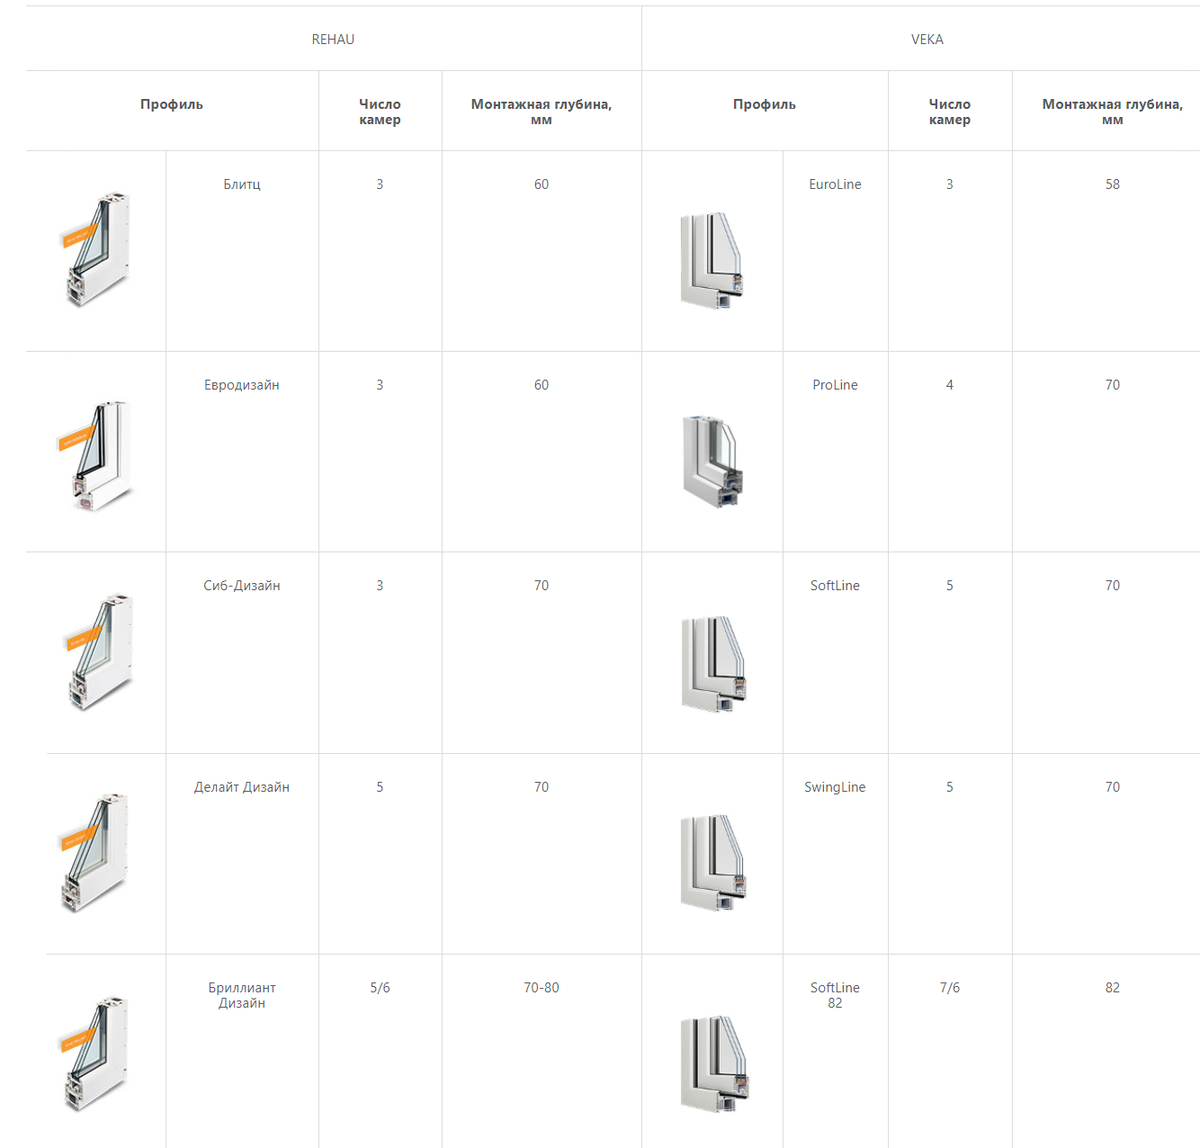Click the Число камер header under REHAU
This screenshot has width=1200, height=1148.
click(x=380, y=111)
